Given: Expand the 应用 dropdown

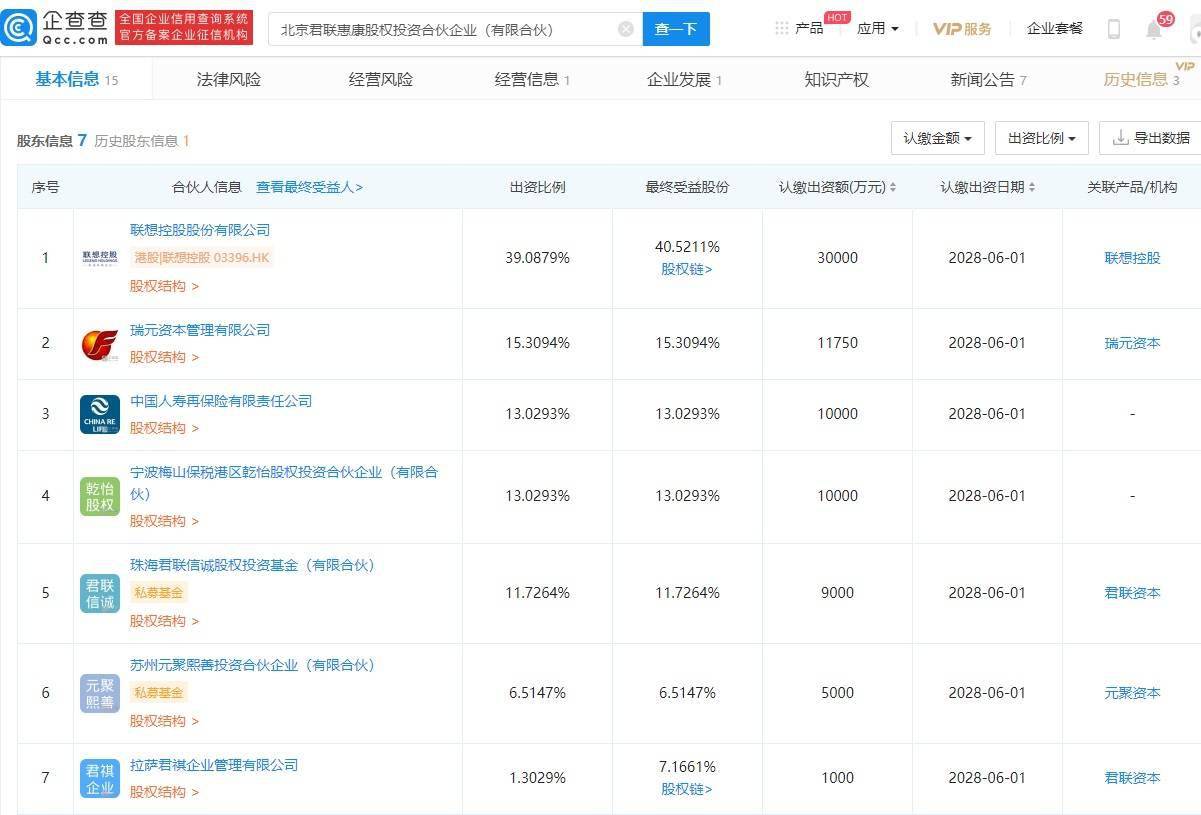Looking at the screenshot, I should (877, 28).
